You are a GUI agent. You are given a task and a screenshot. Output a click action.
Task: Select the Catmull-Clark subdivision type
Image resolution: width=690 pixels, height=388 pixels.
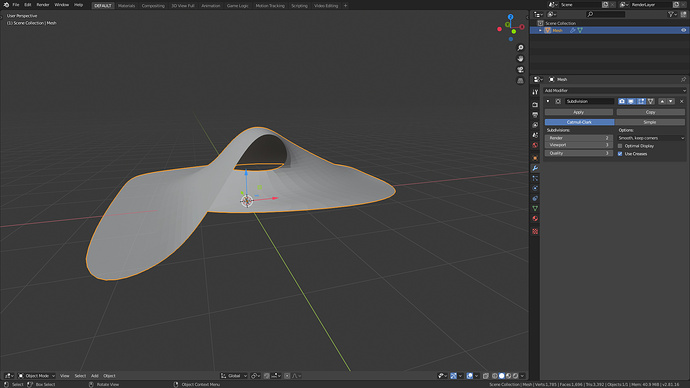pyautogui.click(x=579, y=122)
